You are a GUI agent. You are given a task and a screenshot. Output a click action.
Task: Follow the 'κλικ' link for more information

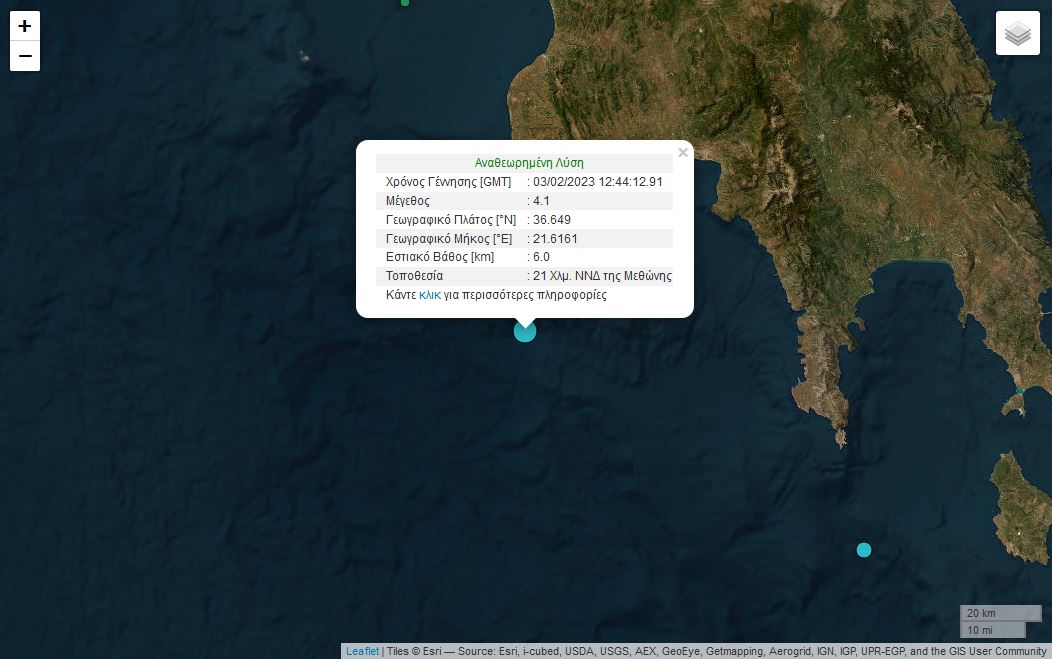point(430,295)
